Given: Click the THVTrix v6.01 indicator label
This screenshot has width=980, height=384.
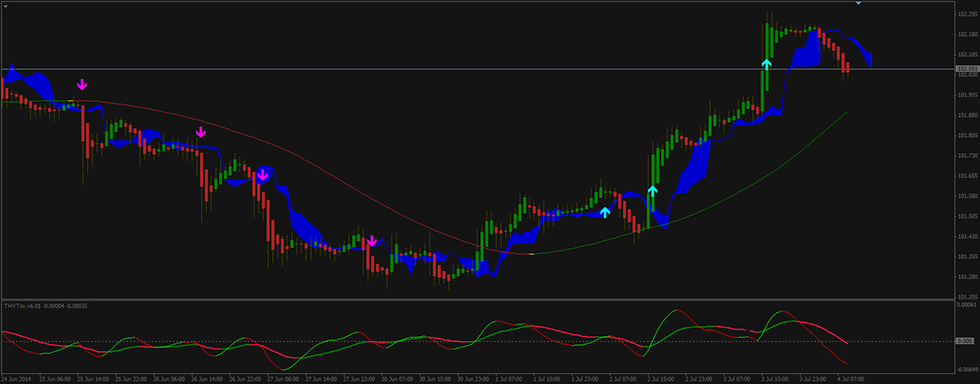Looking at the screenshot, I should coord(46,305).
